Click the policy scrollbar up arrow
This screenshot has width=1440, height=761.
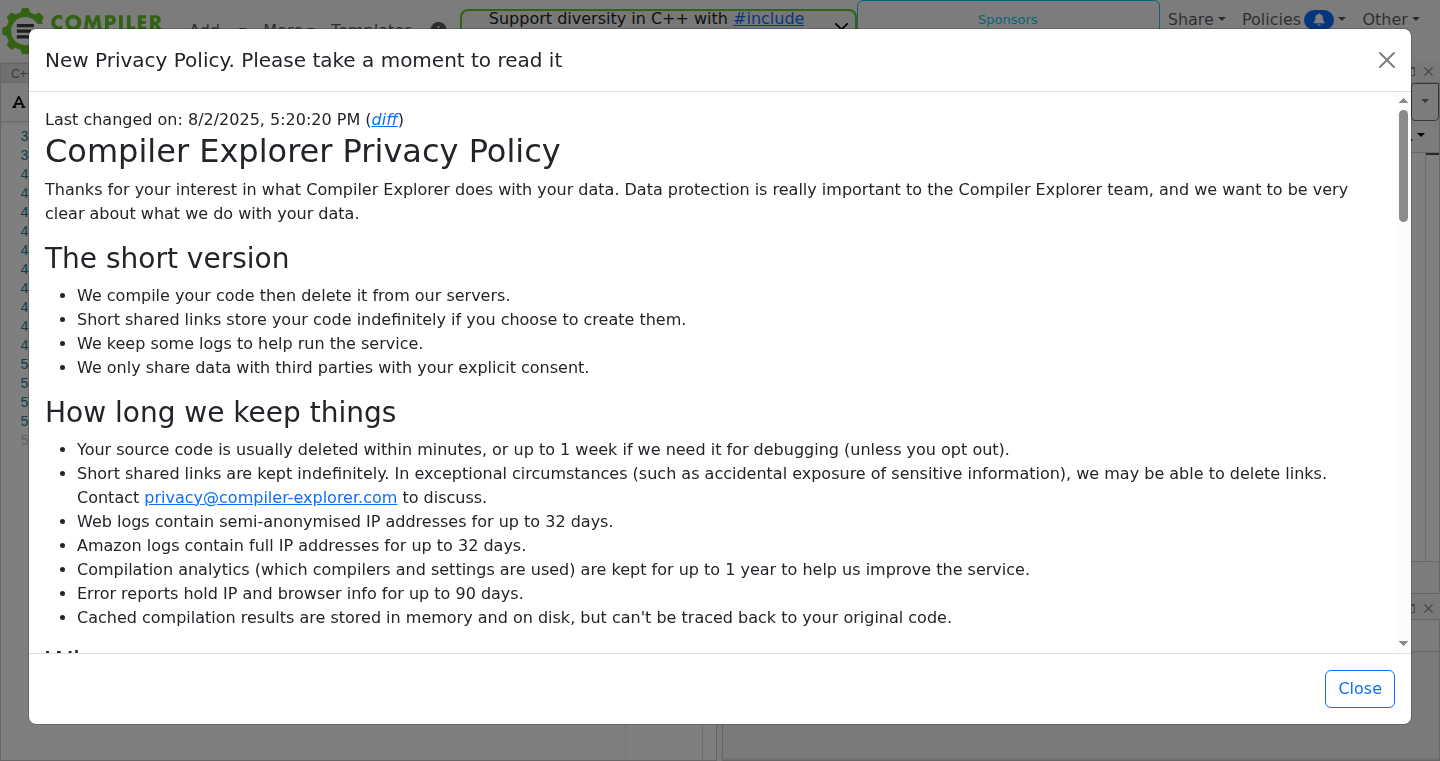(1403, 100)
